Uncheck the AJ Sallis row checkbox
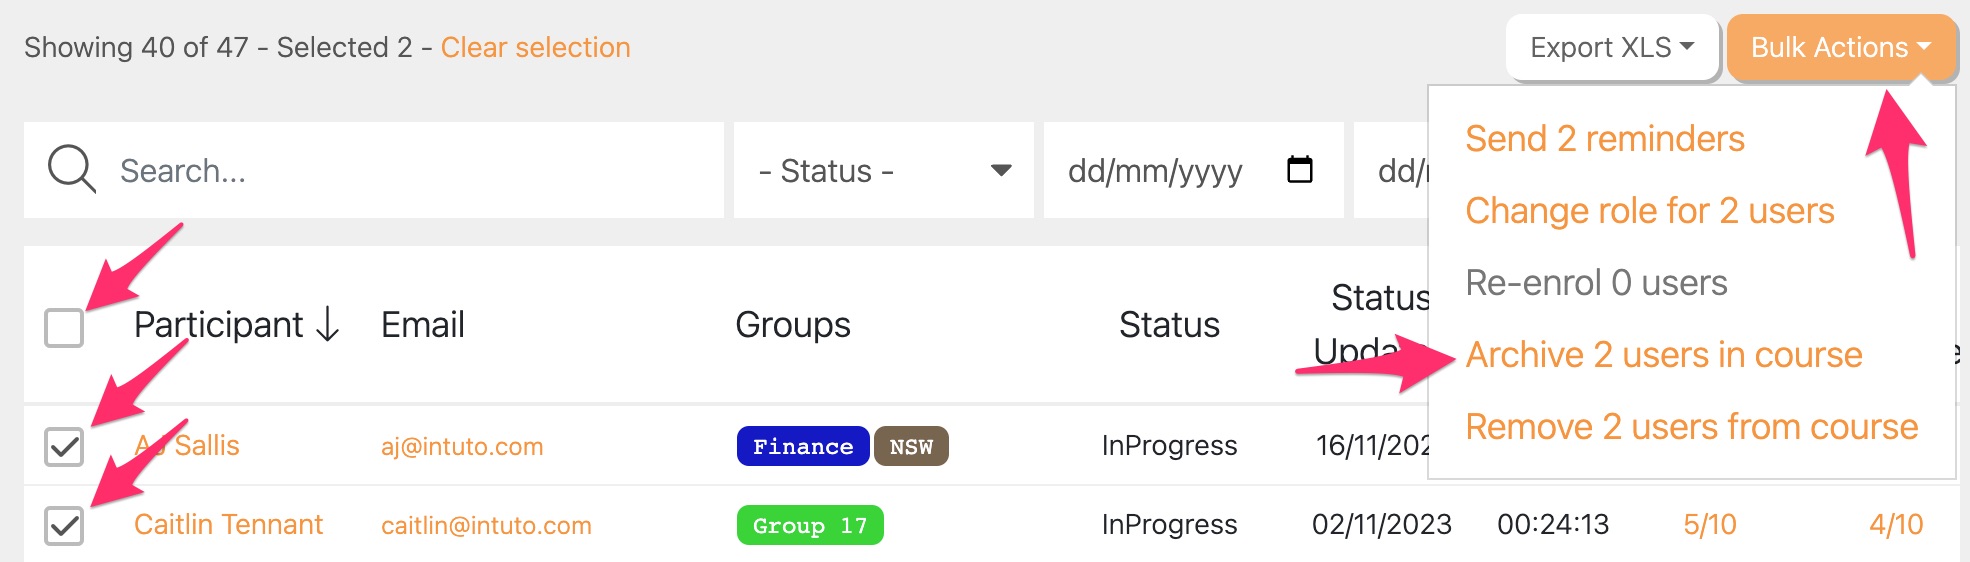The height and width of the screenshot is (562, 1970). click(x=64, y=446)
